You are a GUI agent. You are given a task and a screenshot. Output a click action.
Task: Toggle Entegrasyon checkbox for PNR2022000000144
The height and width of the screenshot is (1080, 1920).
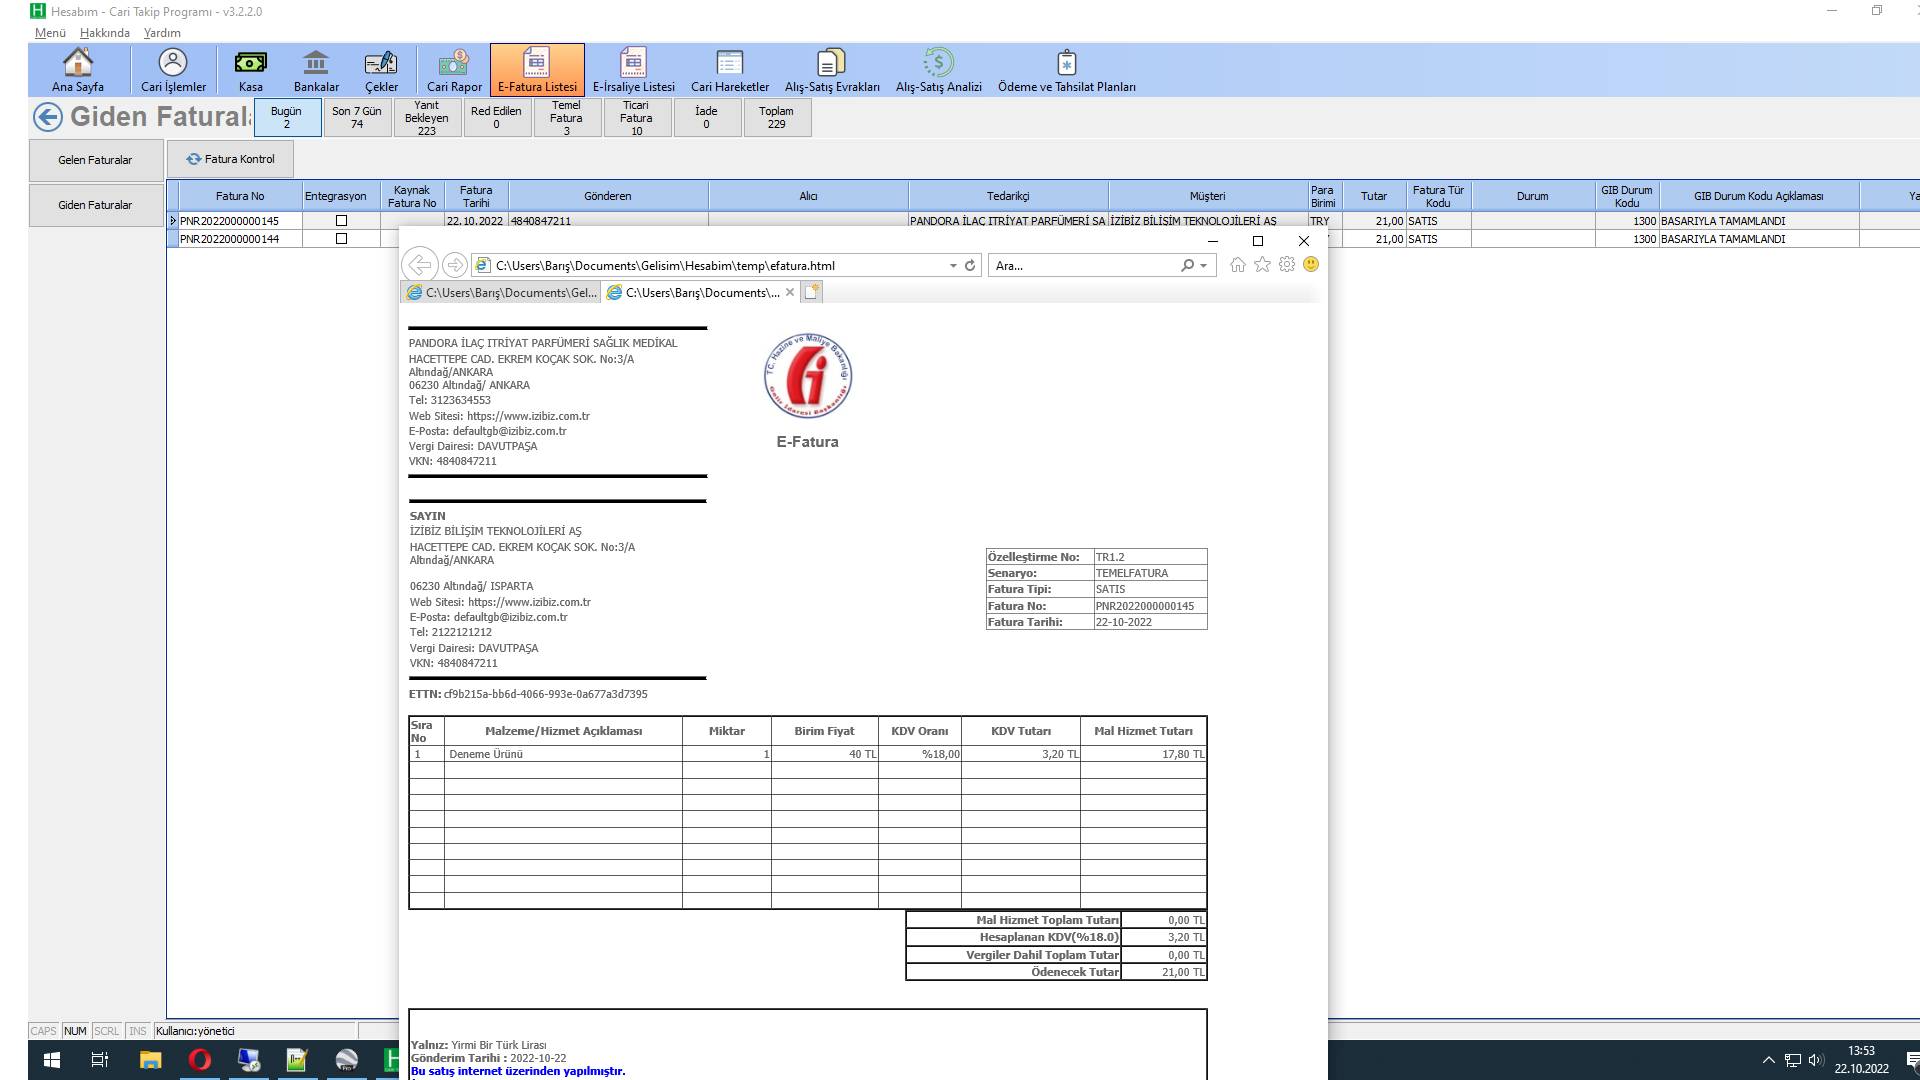point(341,239)
